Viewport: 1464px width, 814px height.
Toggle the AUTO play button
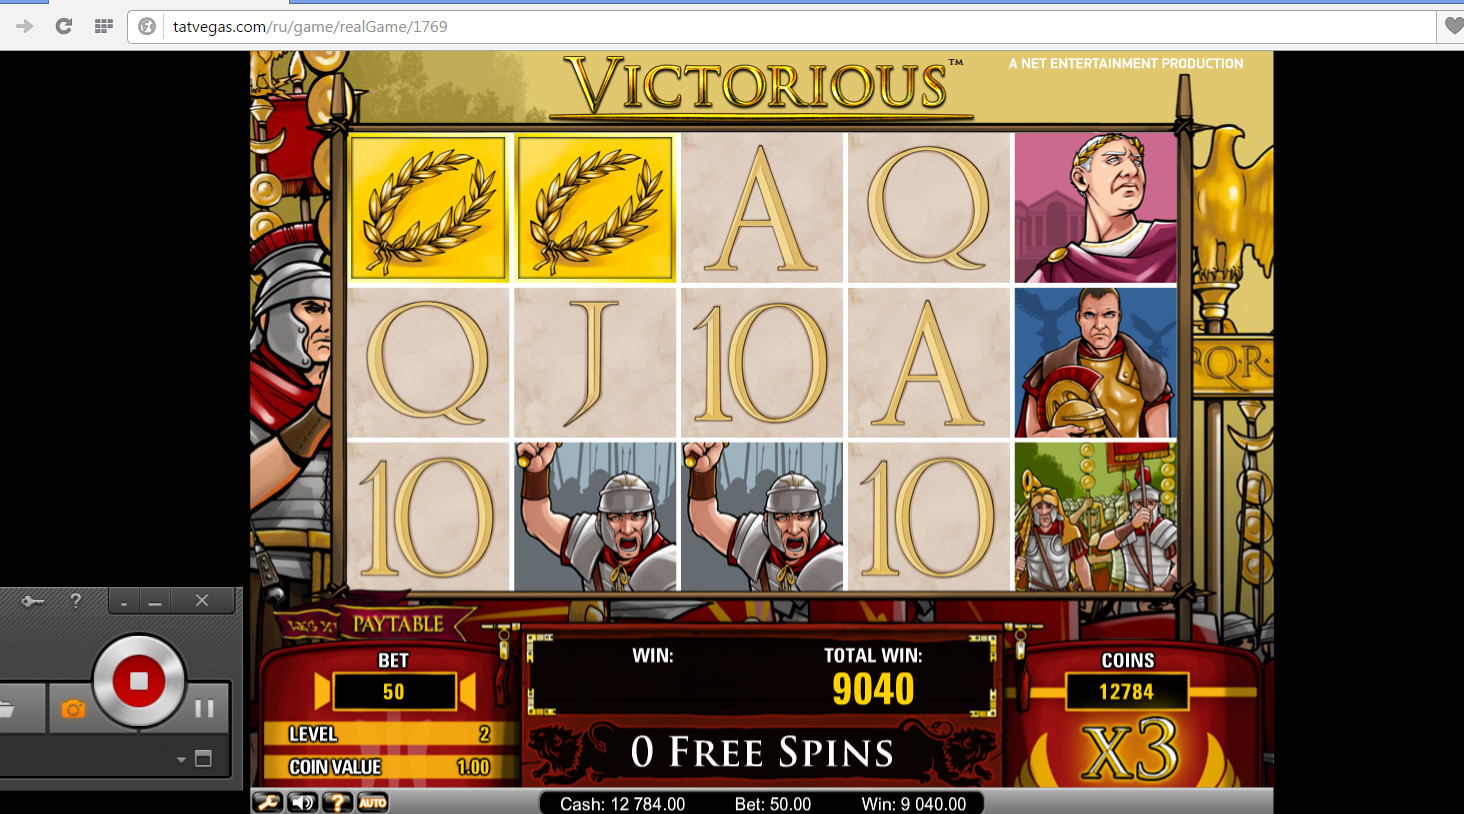tap(373, 802)
